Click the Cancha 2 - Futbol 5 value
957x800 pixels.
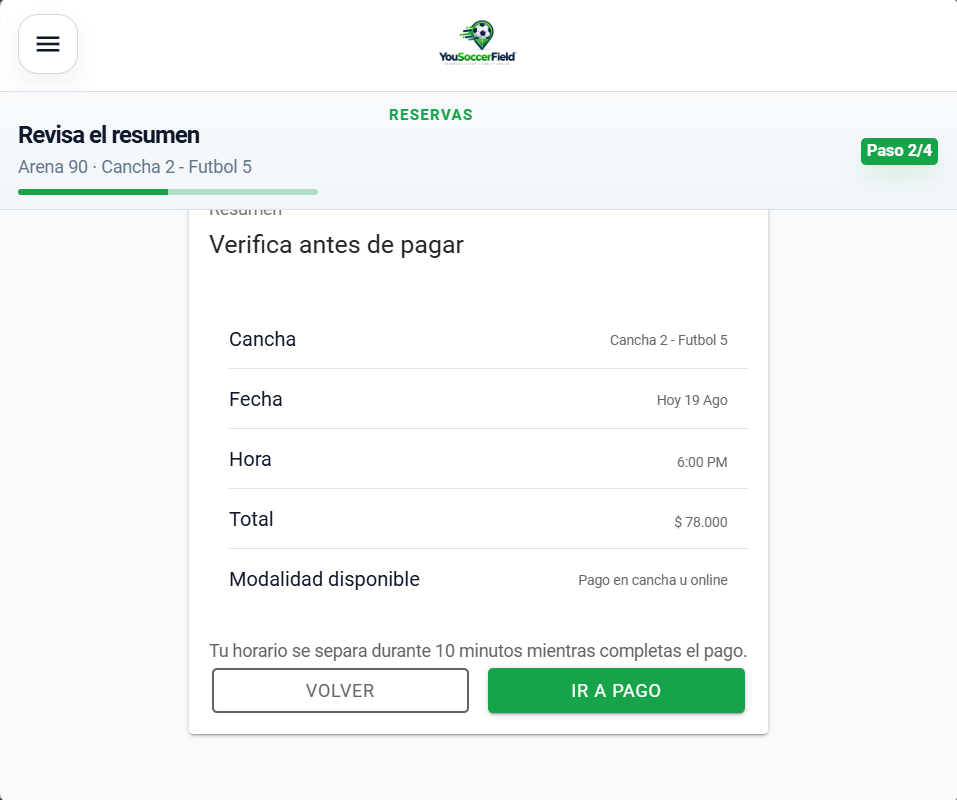[x=668, y=340]
